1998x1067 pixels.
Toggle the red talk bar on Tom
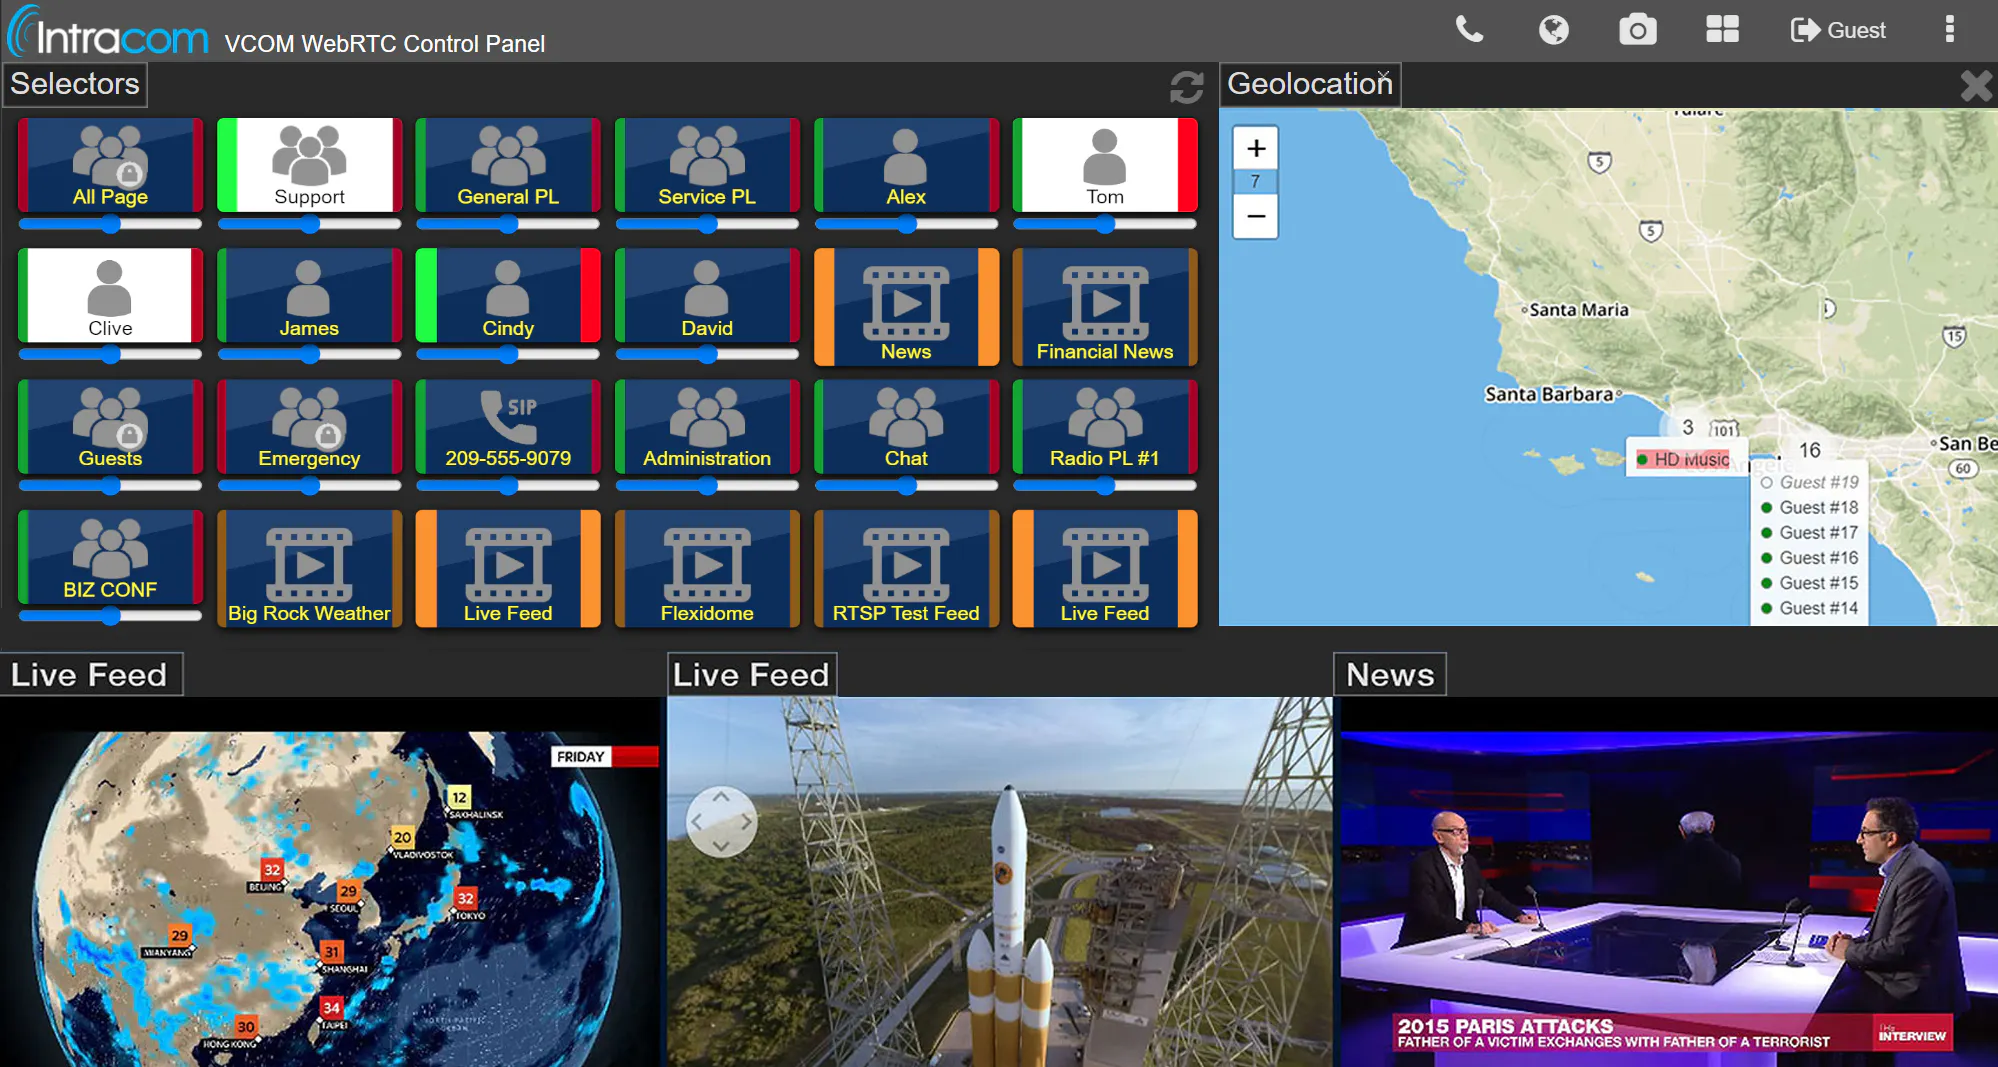1187,165
